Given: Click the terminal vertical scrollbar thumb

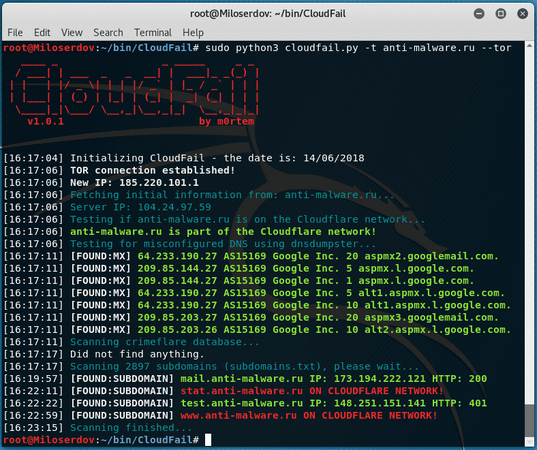Looking at the screenshot, I should click(x=529, y=420).
